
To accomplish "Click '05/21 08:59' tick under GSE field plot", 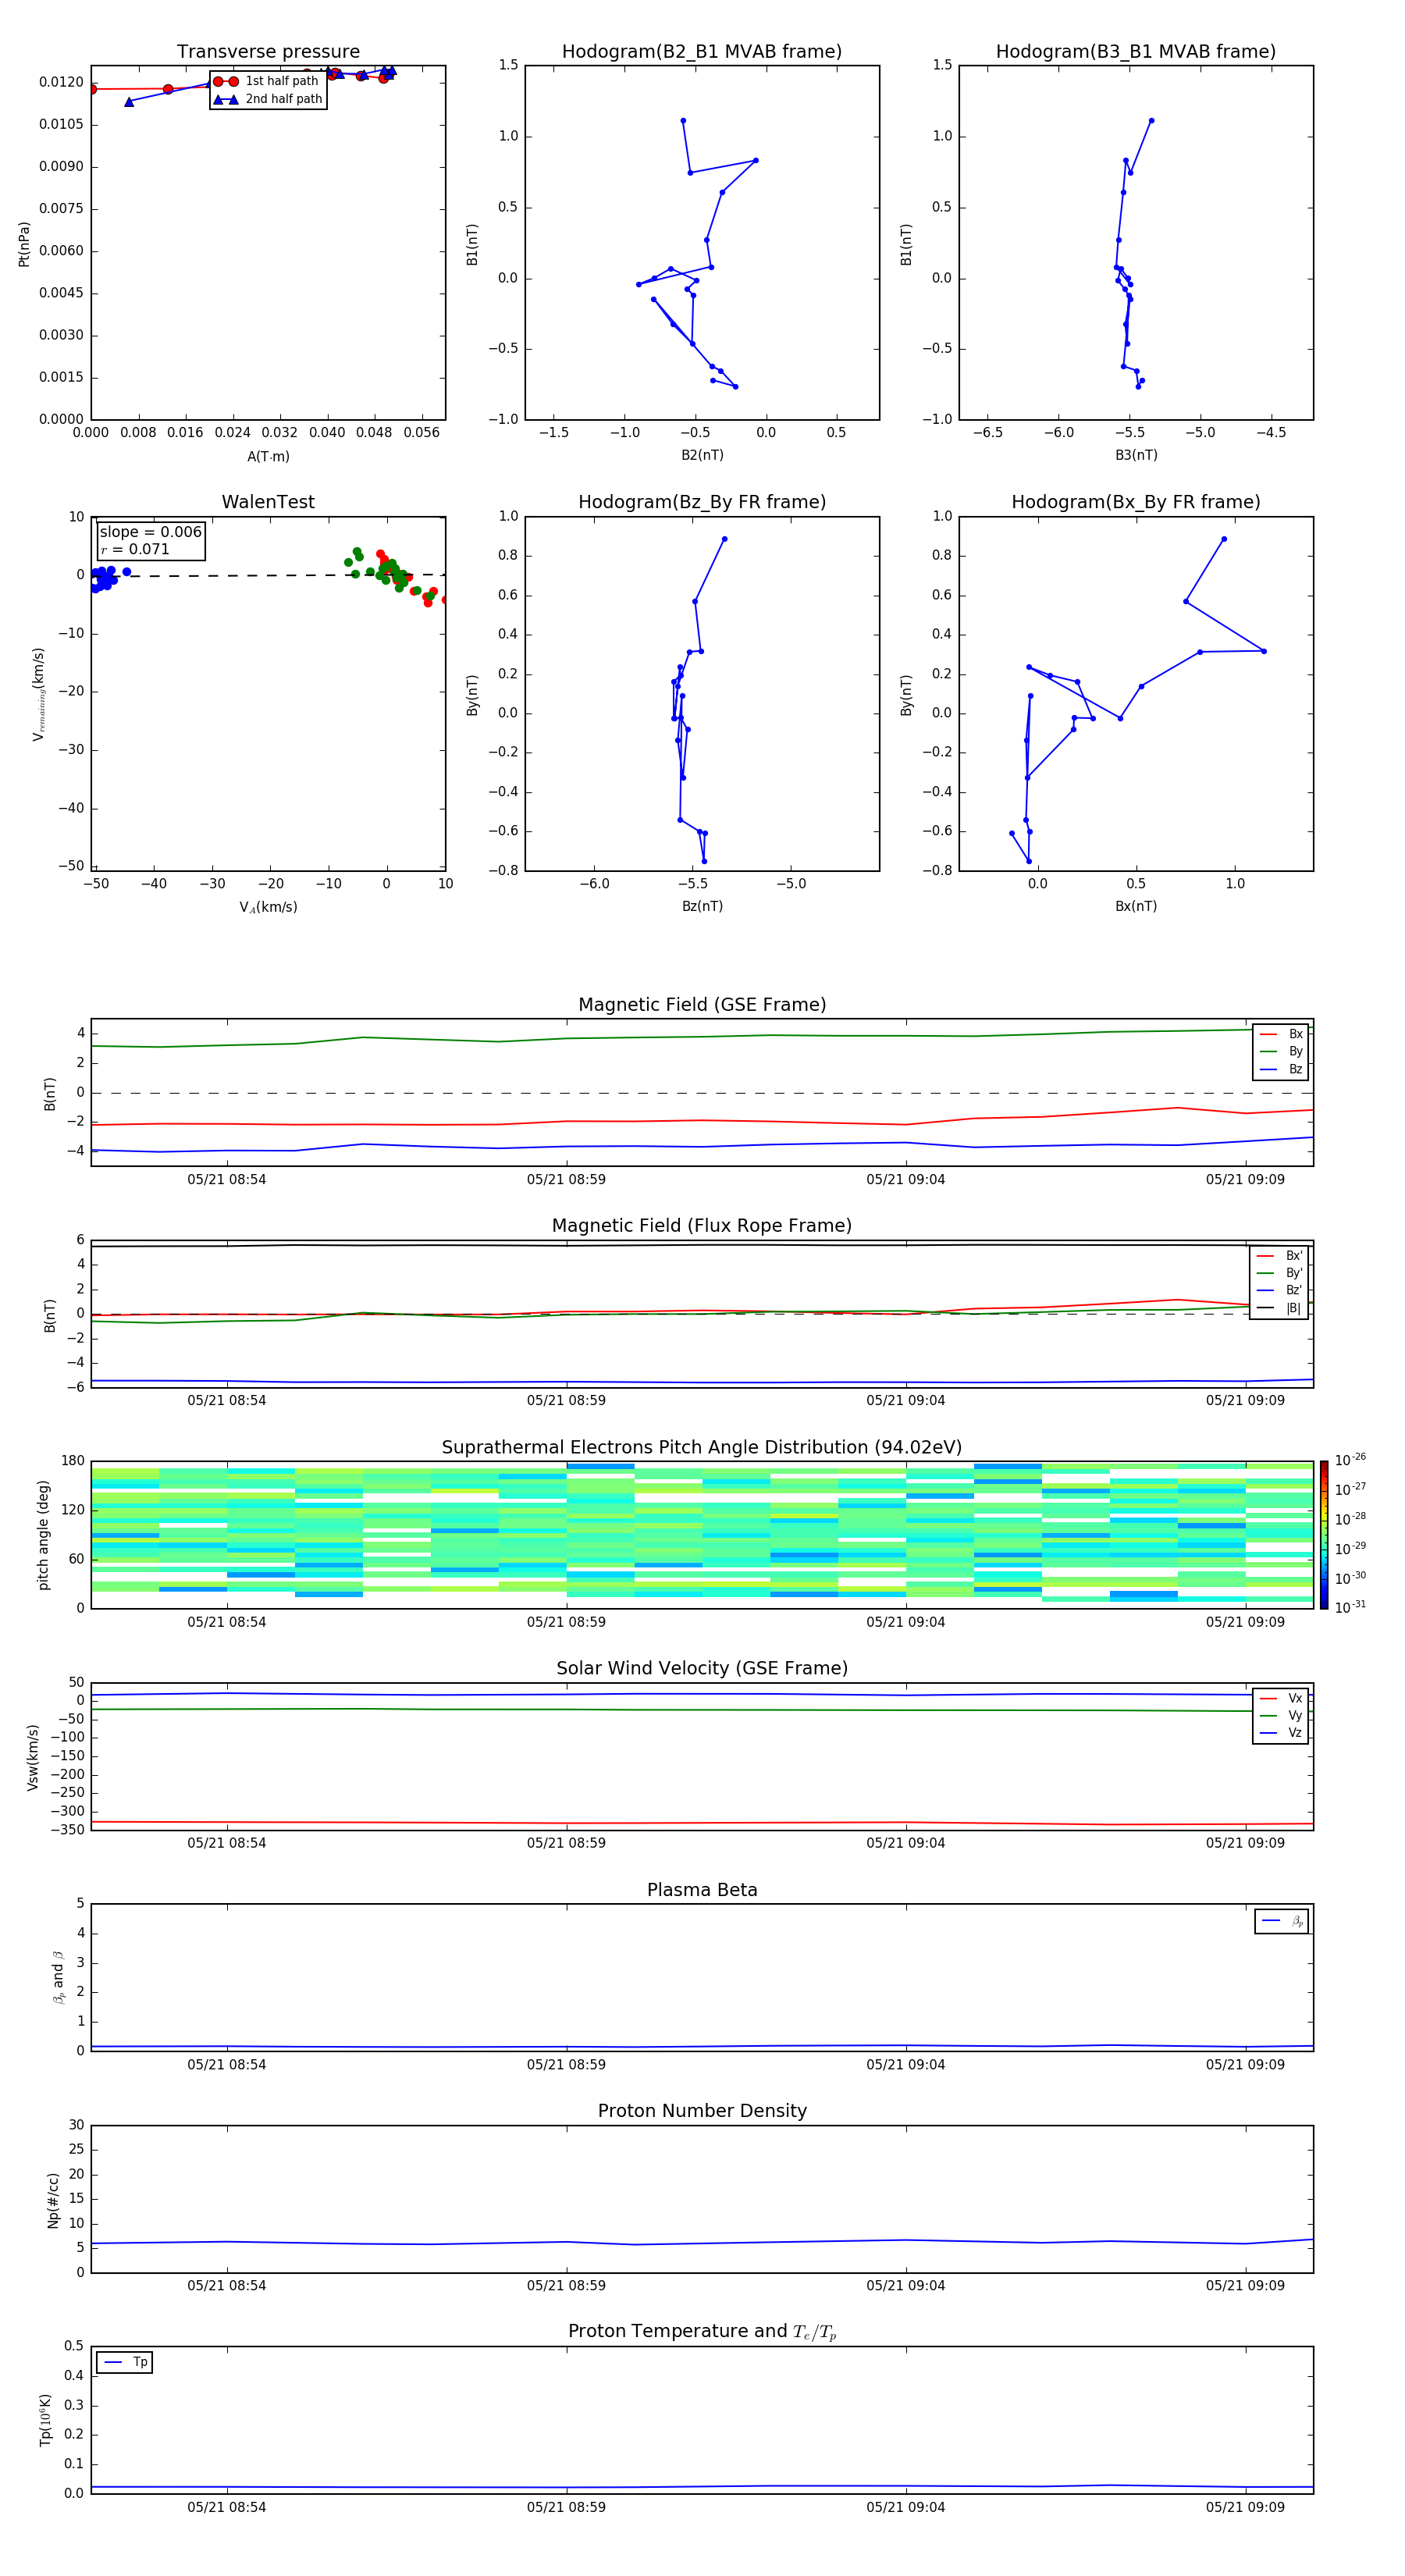I will [566, 1180].
